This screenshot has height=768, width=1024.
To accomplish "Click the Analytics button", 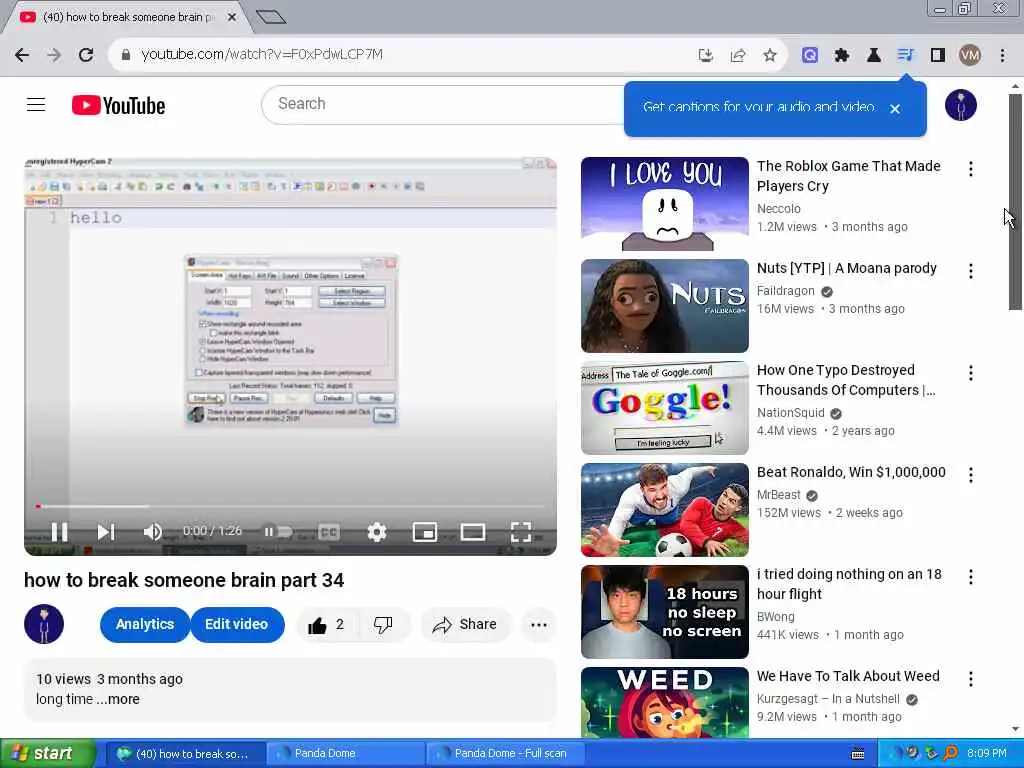I will pos(145,625).
